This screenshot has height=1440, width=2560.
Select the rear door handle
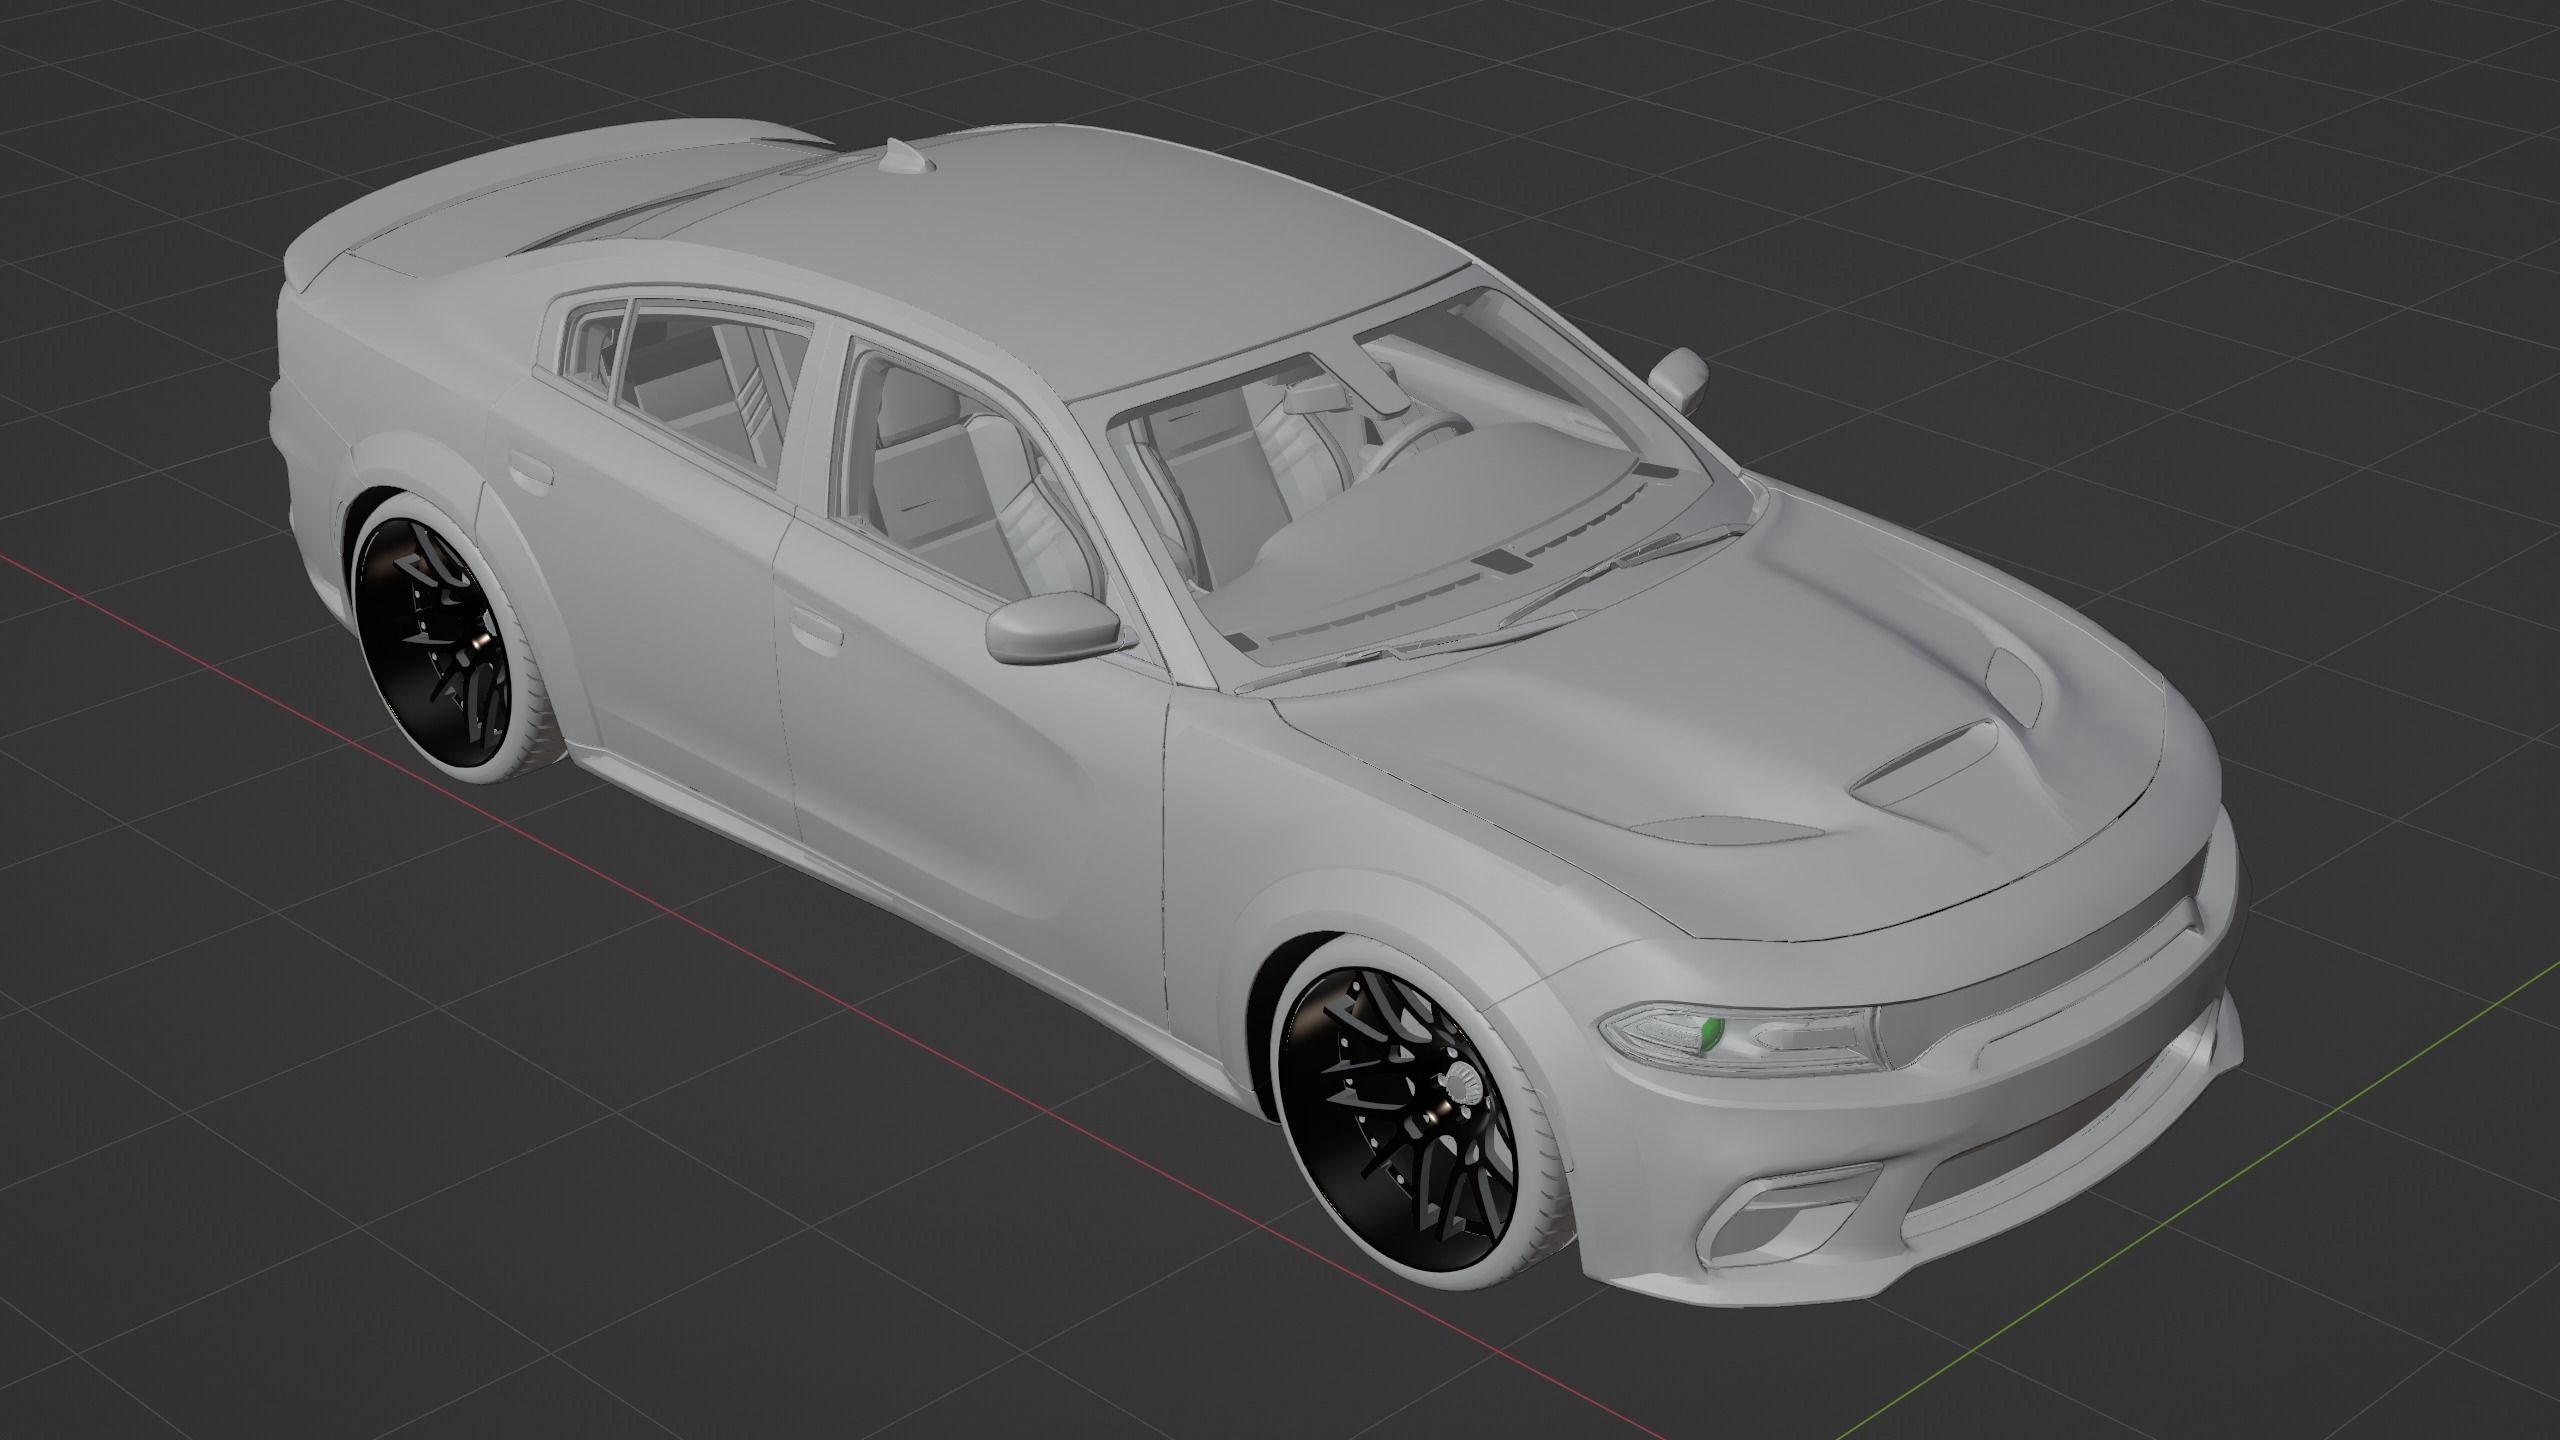coord(530,471)
